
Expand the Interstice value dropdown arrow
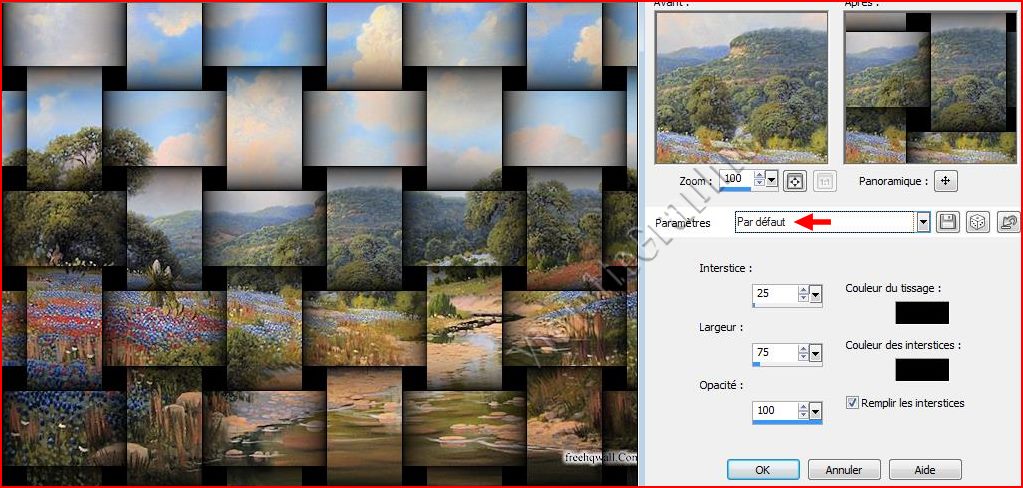point(815,294)
